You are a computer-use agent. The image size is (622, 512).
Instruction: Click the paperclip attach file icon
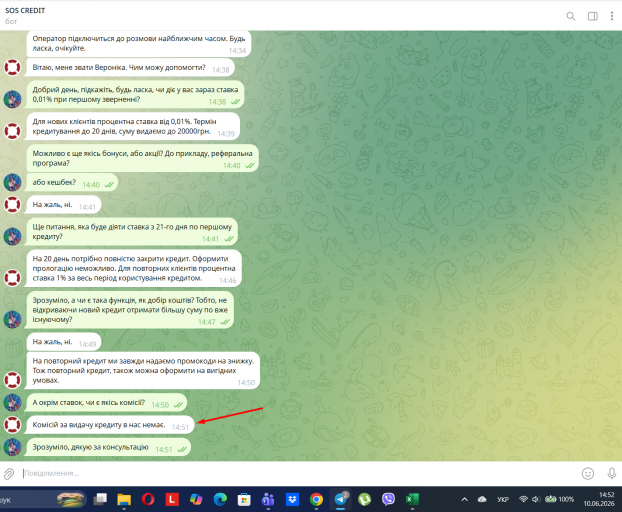[x=9, y=474]
